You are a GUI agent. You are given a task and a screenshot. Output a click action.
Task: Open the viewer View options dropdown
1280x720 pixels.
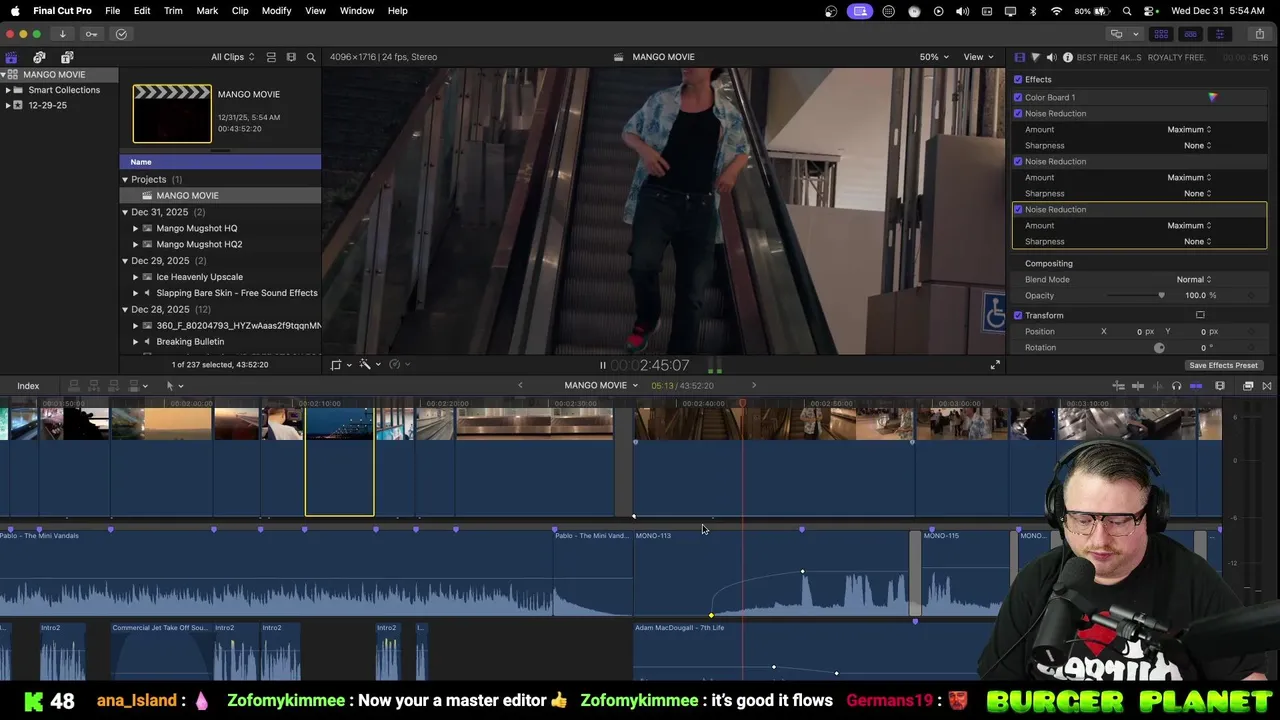coord(977,57)
